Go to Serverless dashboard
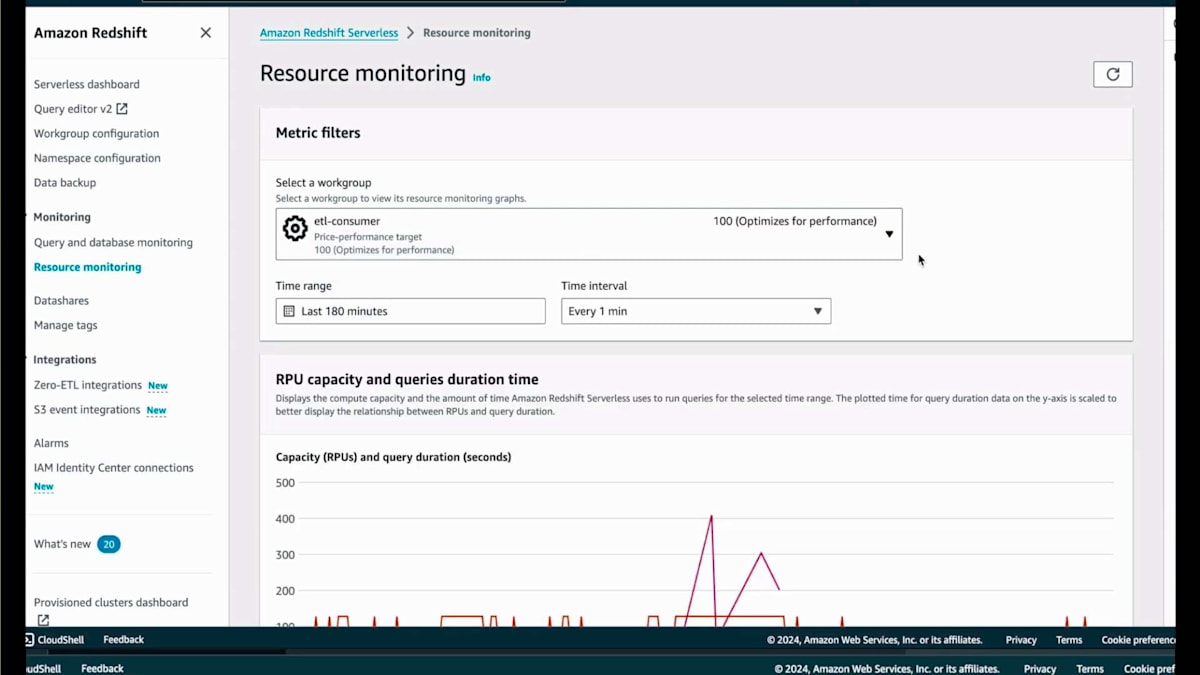 [x=87, y=84]
